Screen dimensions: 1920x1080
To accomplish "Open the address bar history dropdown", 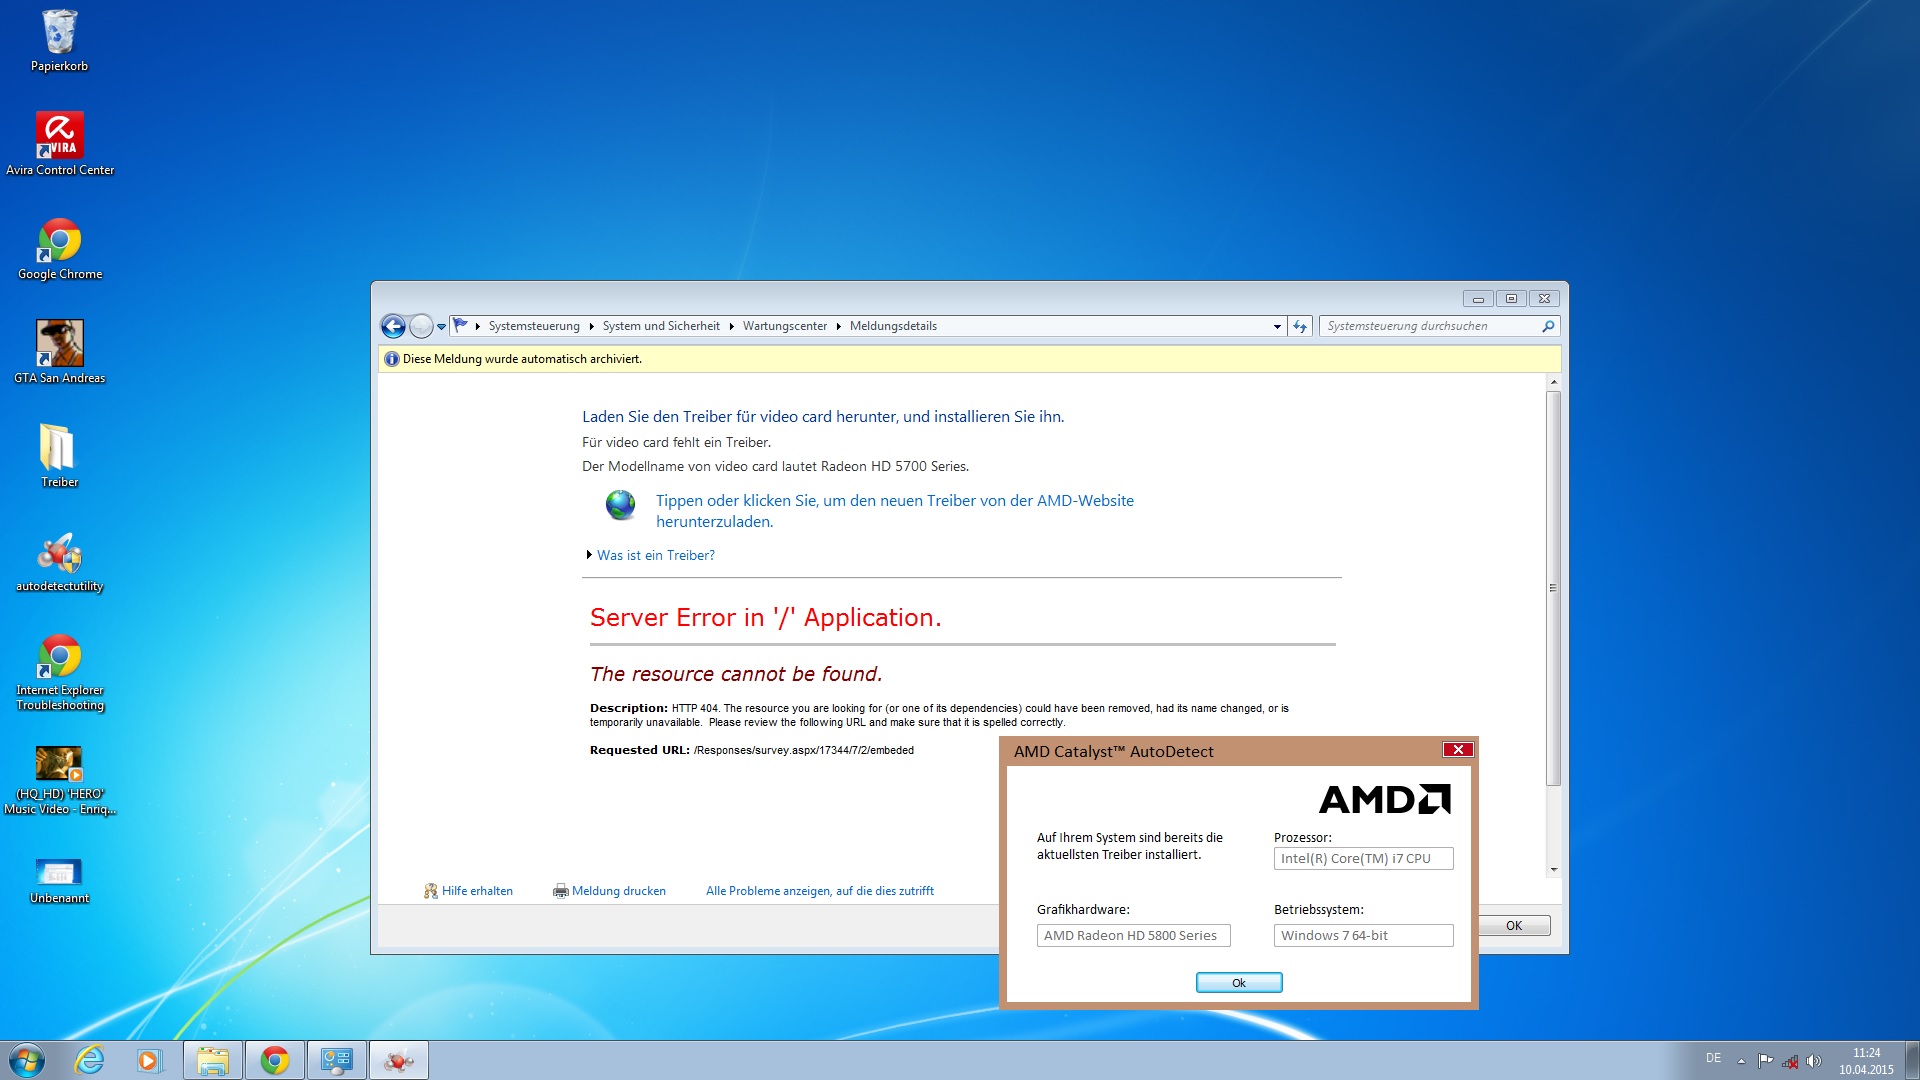I will [1277, 326].
